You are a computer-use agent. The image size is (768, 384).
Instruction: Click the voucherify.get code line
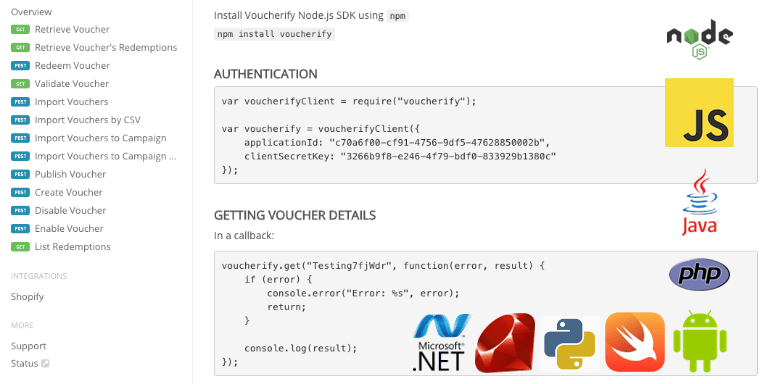pyautogui.click(x=383, y=266)
